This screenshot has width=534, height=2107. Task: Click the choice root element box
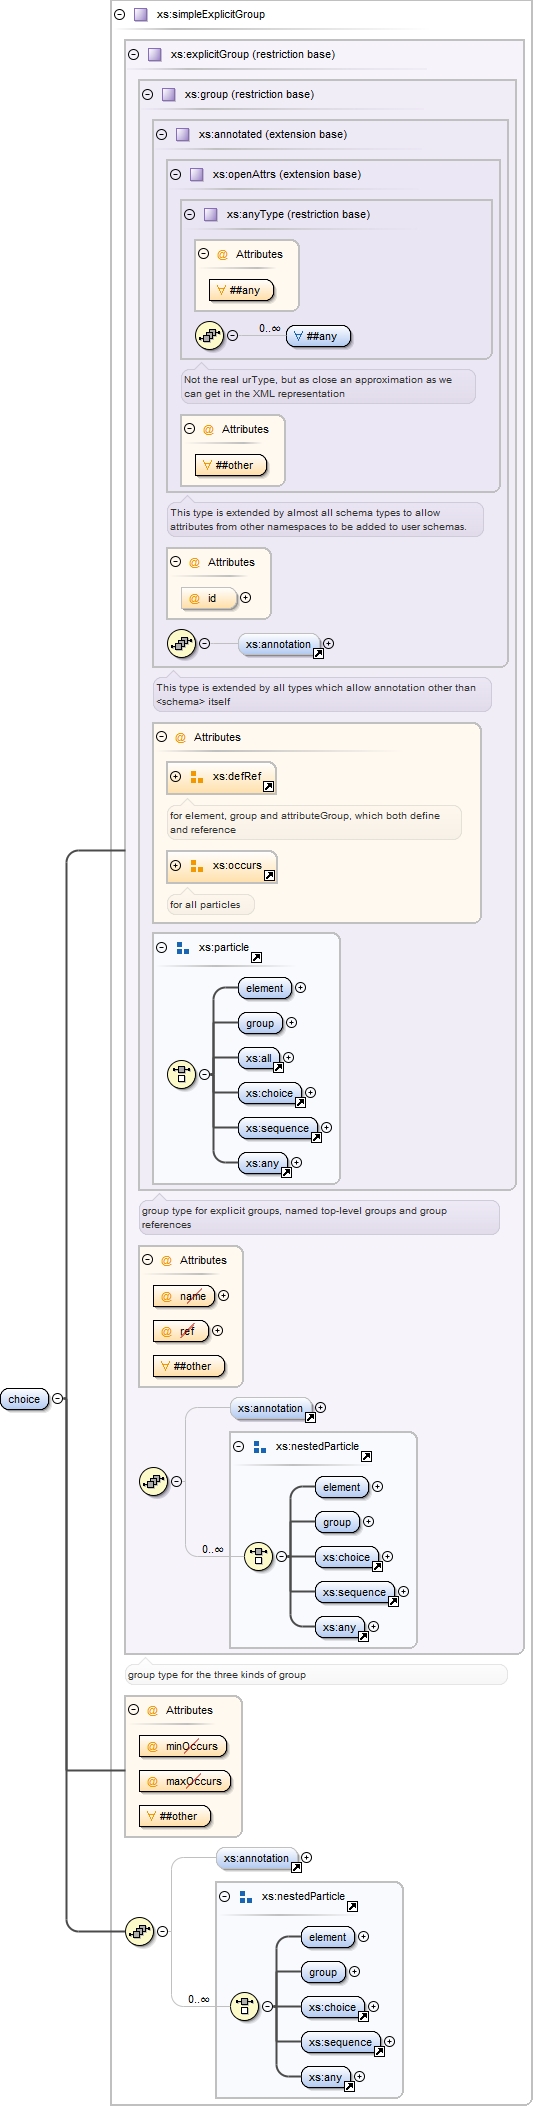click(25, 1400)
